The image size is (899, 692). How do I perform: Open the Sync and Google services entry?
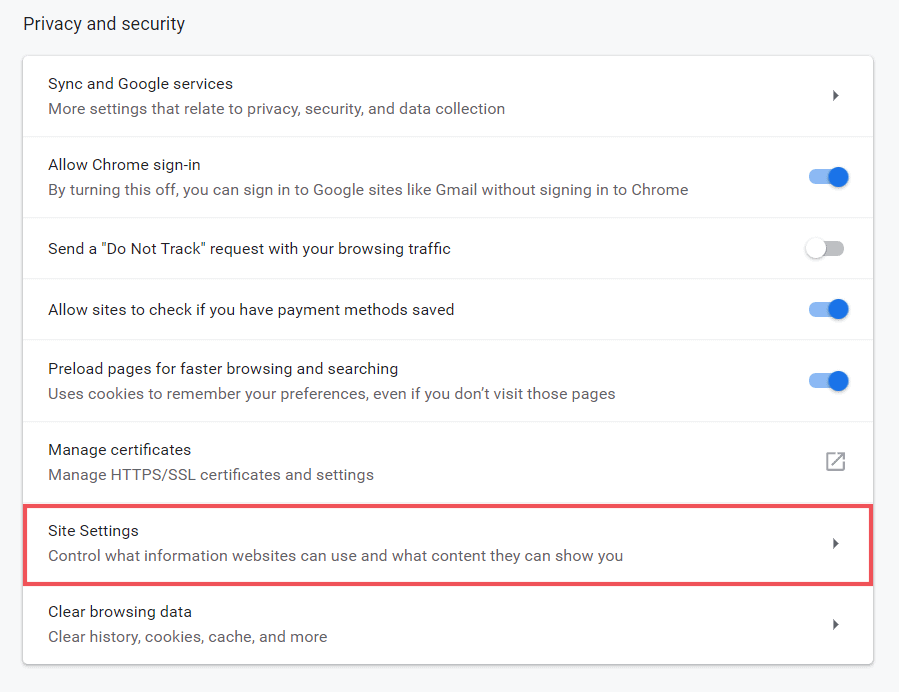tap(140, 84)
